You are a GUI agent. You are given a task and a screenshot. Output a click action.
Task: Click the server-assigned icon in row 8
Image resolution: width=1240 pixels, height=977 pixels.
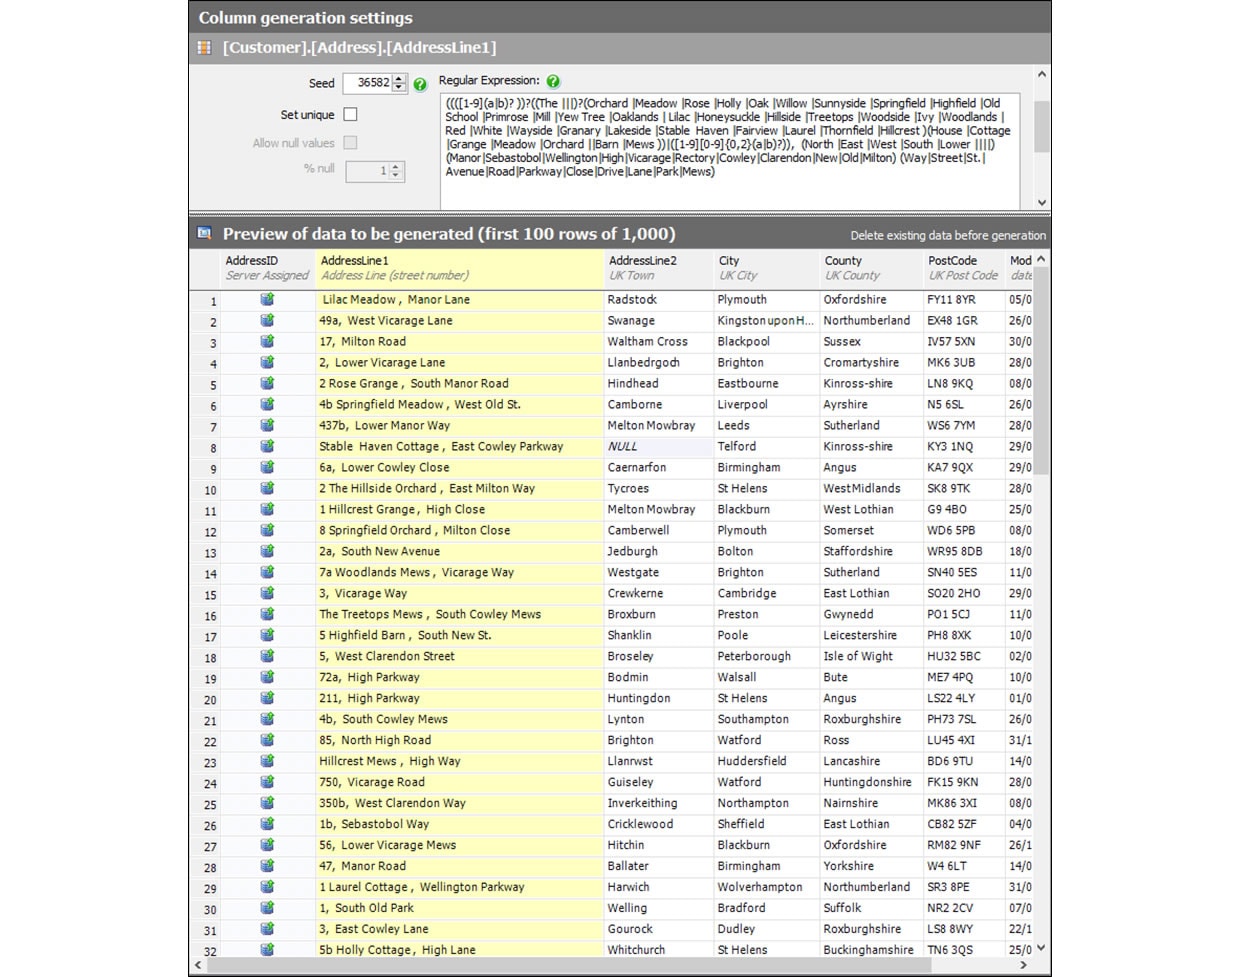(267, 446)
